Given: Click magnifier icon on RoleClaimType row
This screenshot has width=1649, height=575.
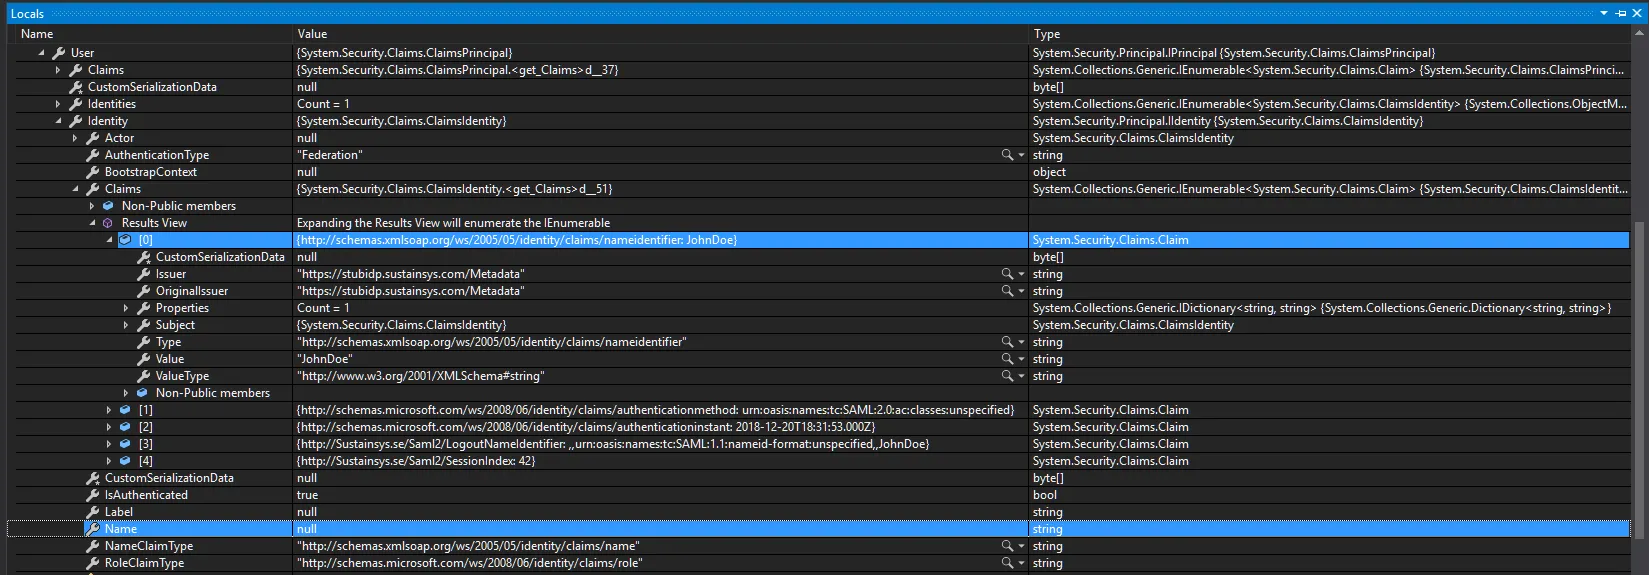Looking at the screenshot, I should coord(1007,563).
